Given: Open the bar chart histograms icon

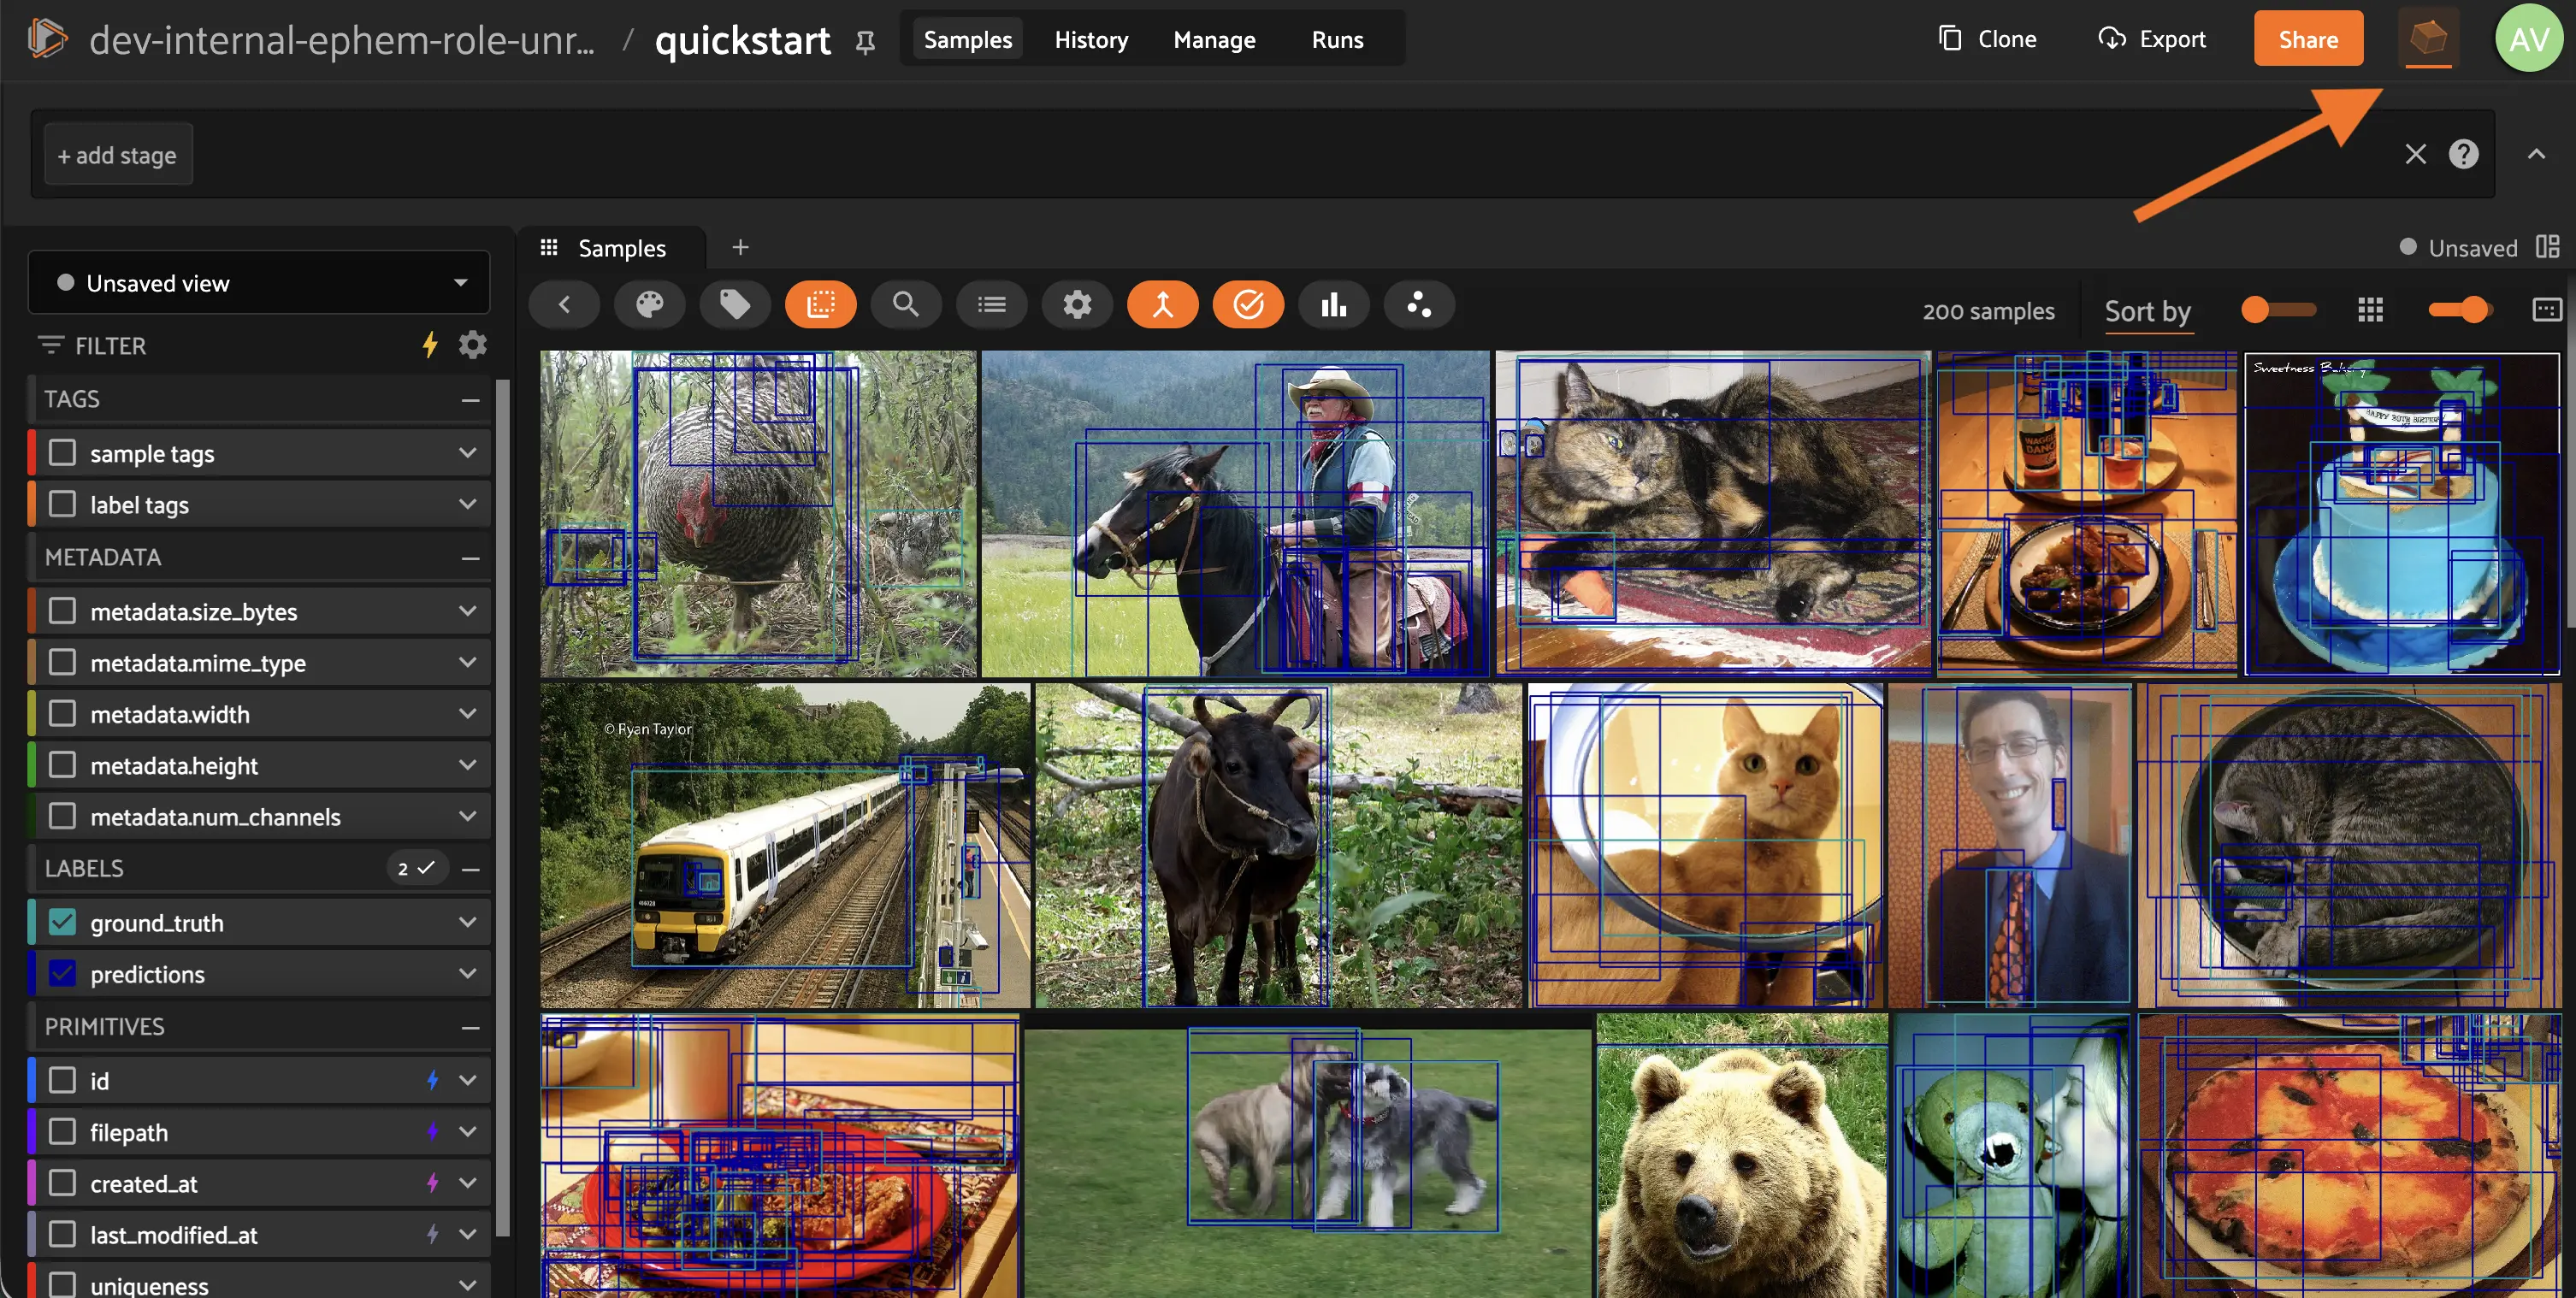Looking at the screenshot, I should tap(1334, 304).
